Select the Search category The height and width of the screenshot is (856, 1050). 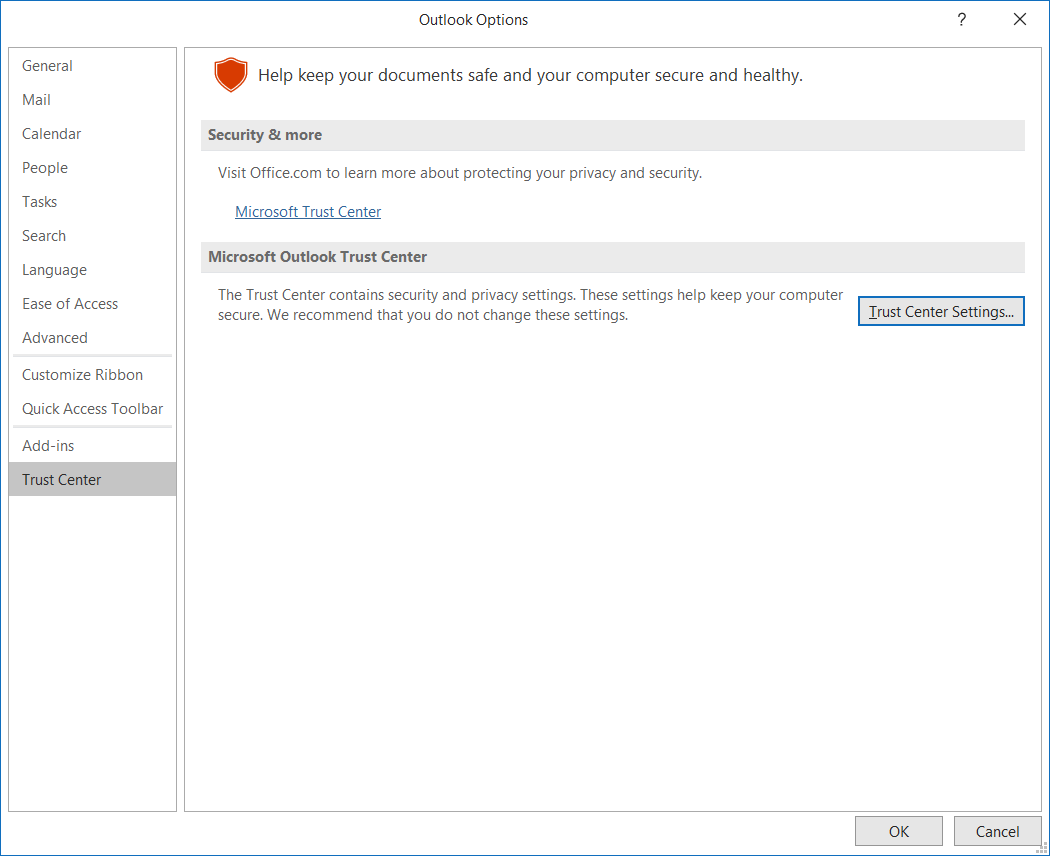click(92, 236)
